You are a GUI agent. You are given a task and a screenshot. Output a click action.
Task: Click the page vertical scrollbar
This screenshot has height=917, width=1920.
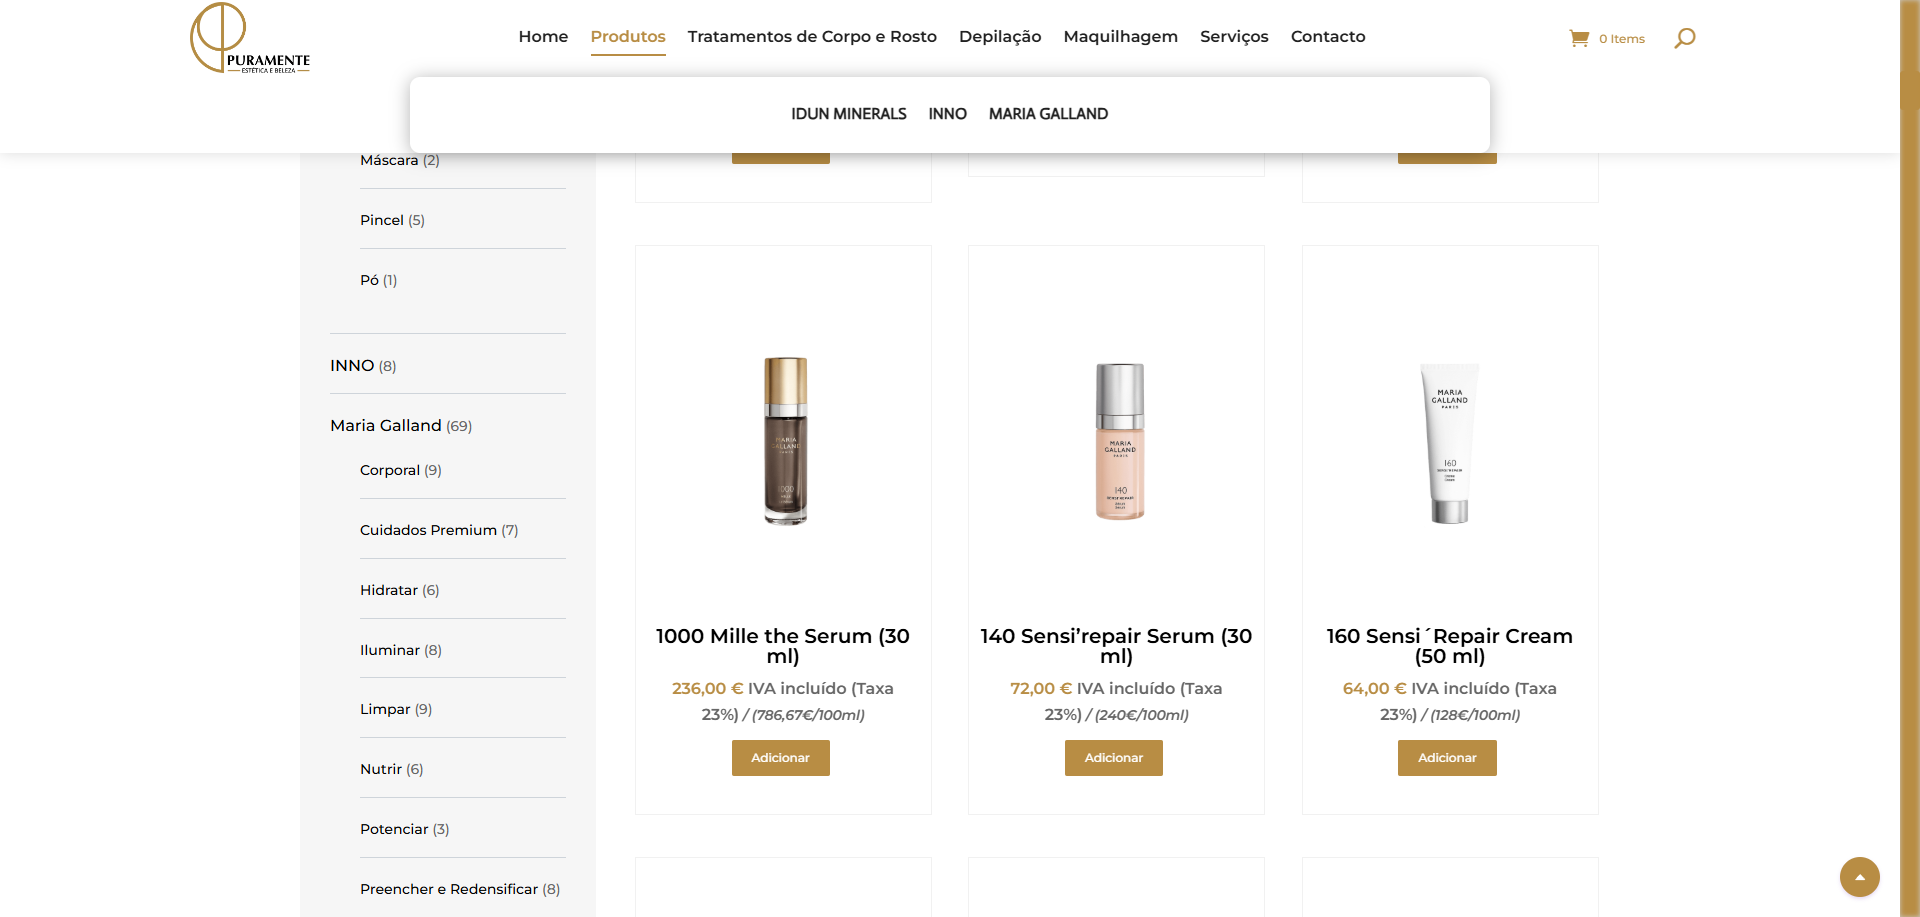click(1909, 458)
